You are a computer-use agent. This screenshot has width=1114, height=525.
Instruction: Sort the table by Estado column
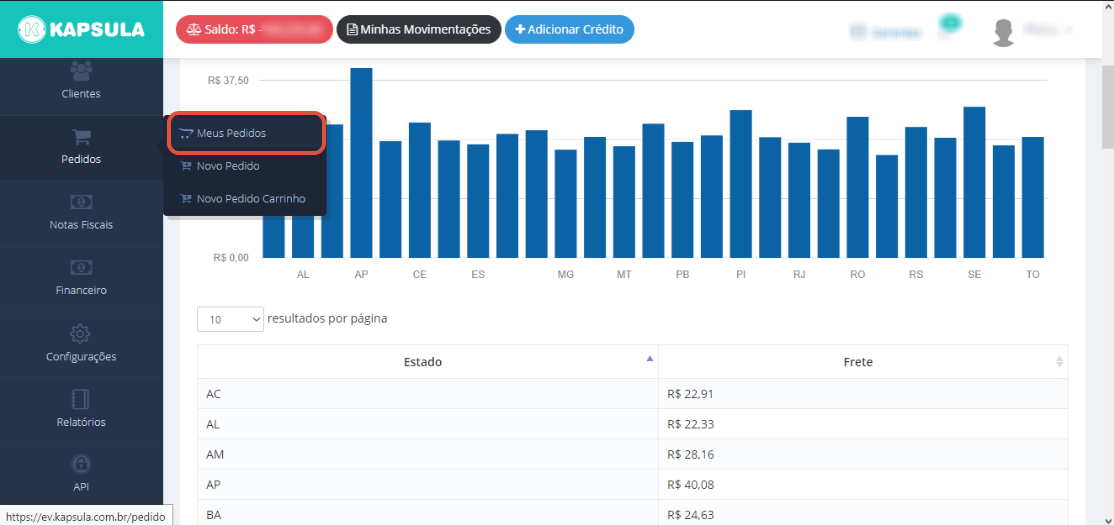tap(428, 362)
